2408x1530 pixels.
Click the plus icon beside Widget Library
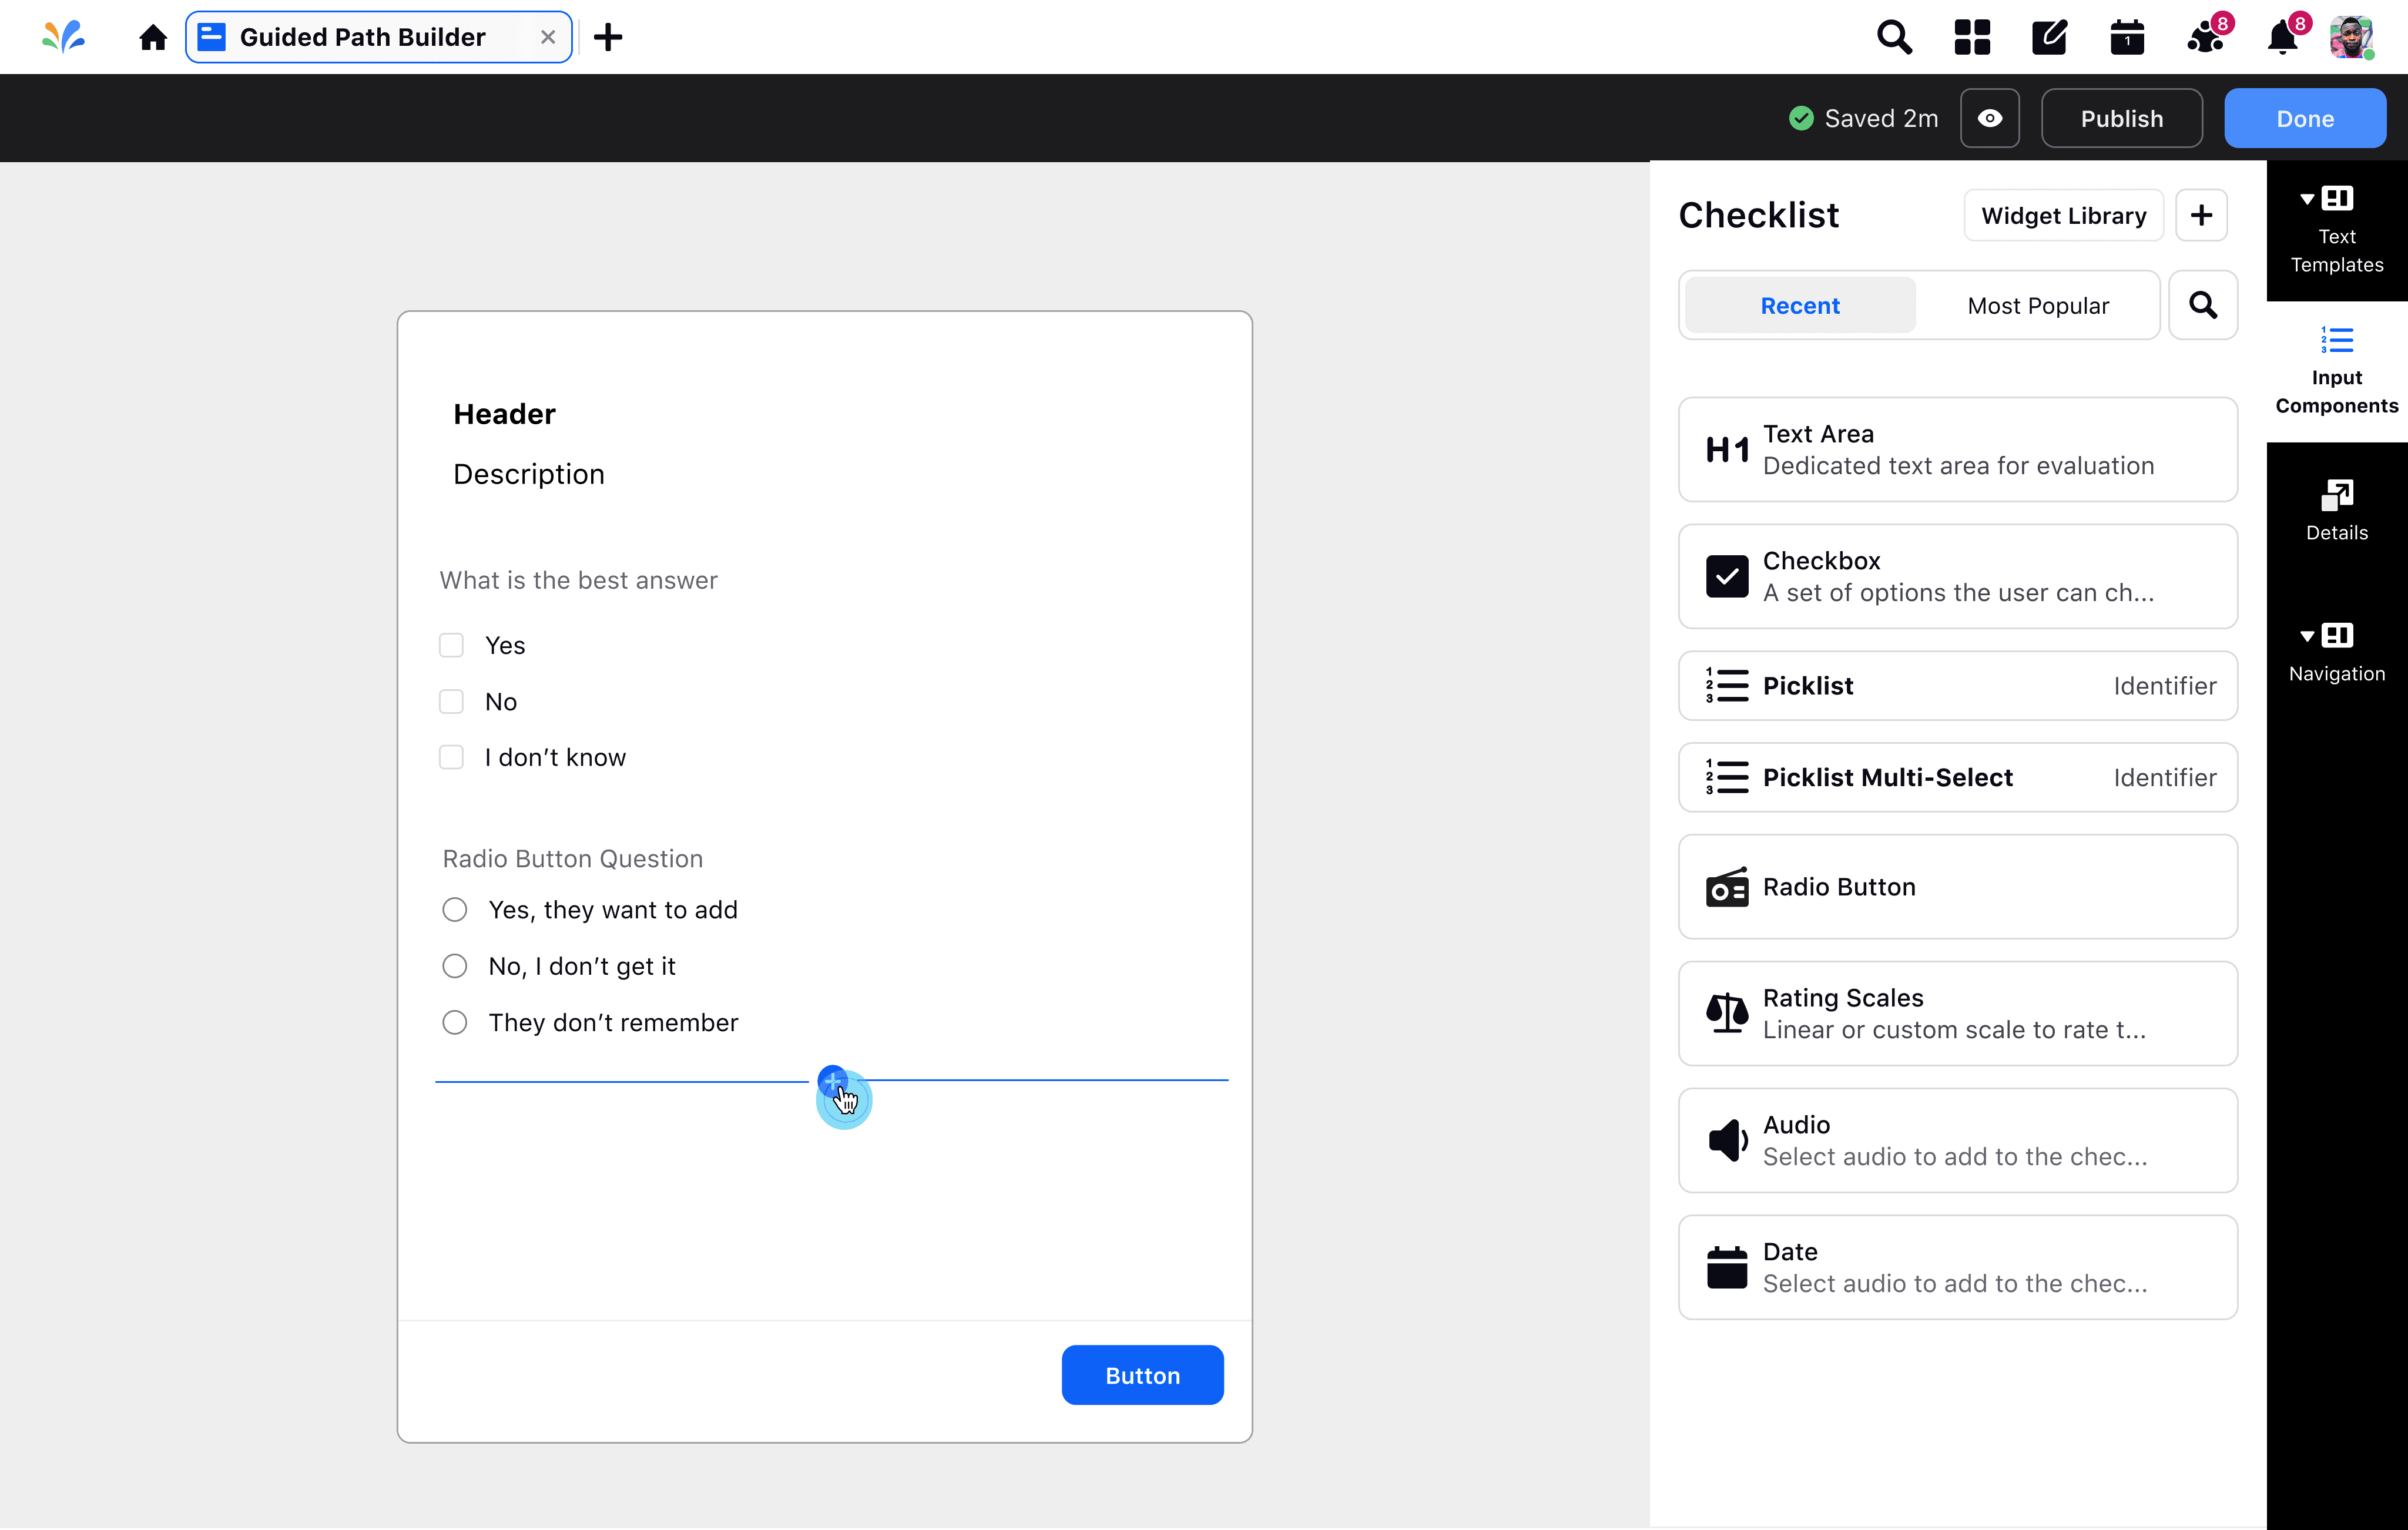[x=2201, y=215]
